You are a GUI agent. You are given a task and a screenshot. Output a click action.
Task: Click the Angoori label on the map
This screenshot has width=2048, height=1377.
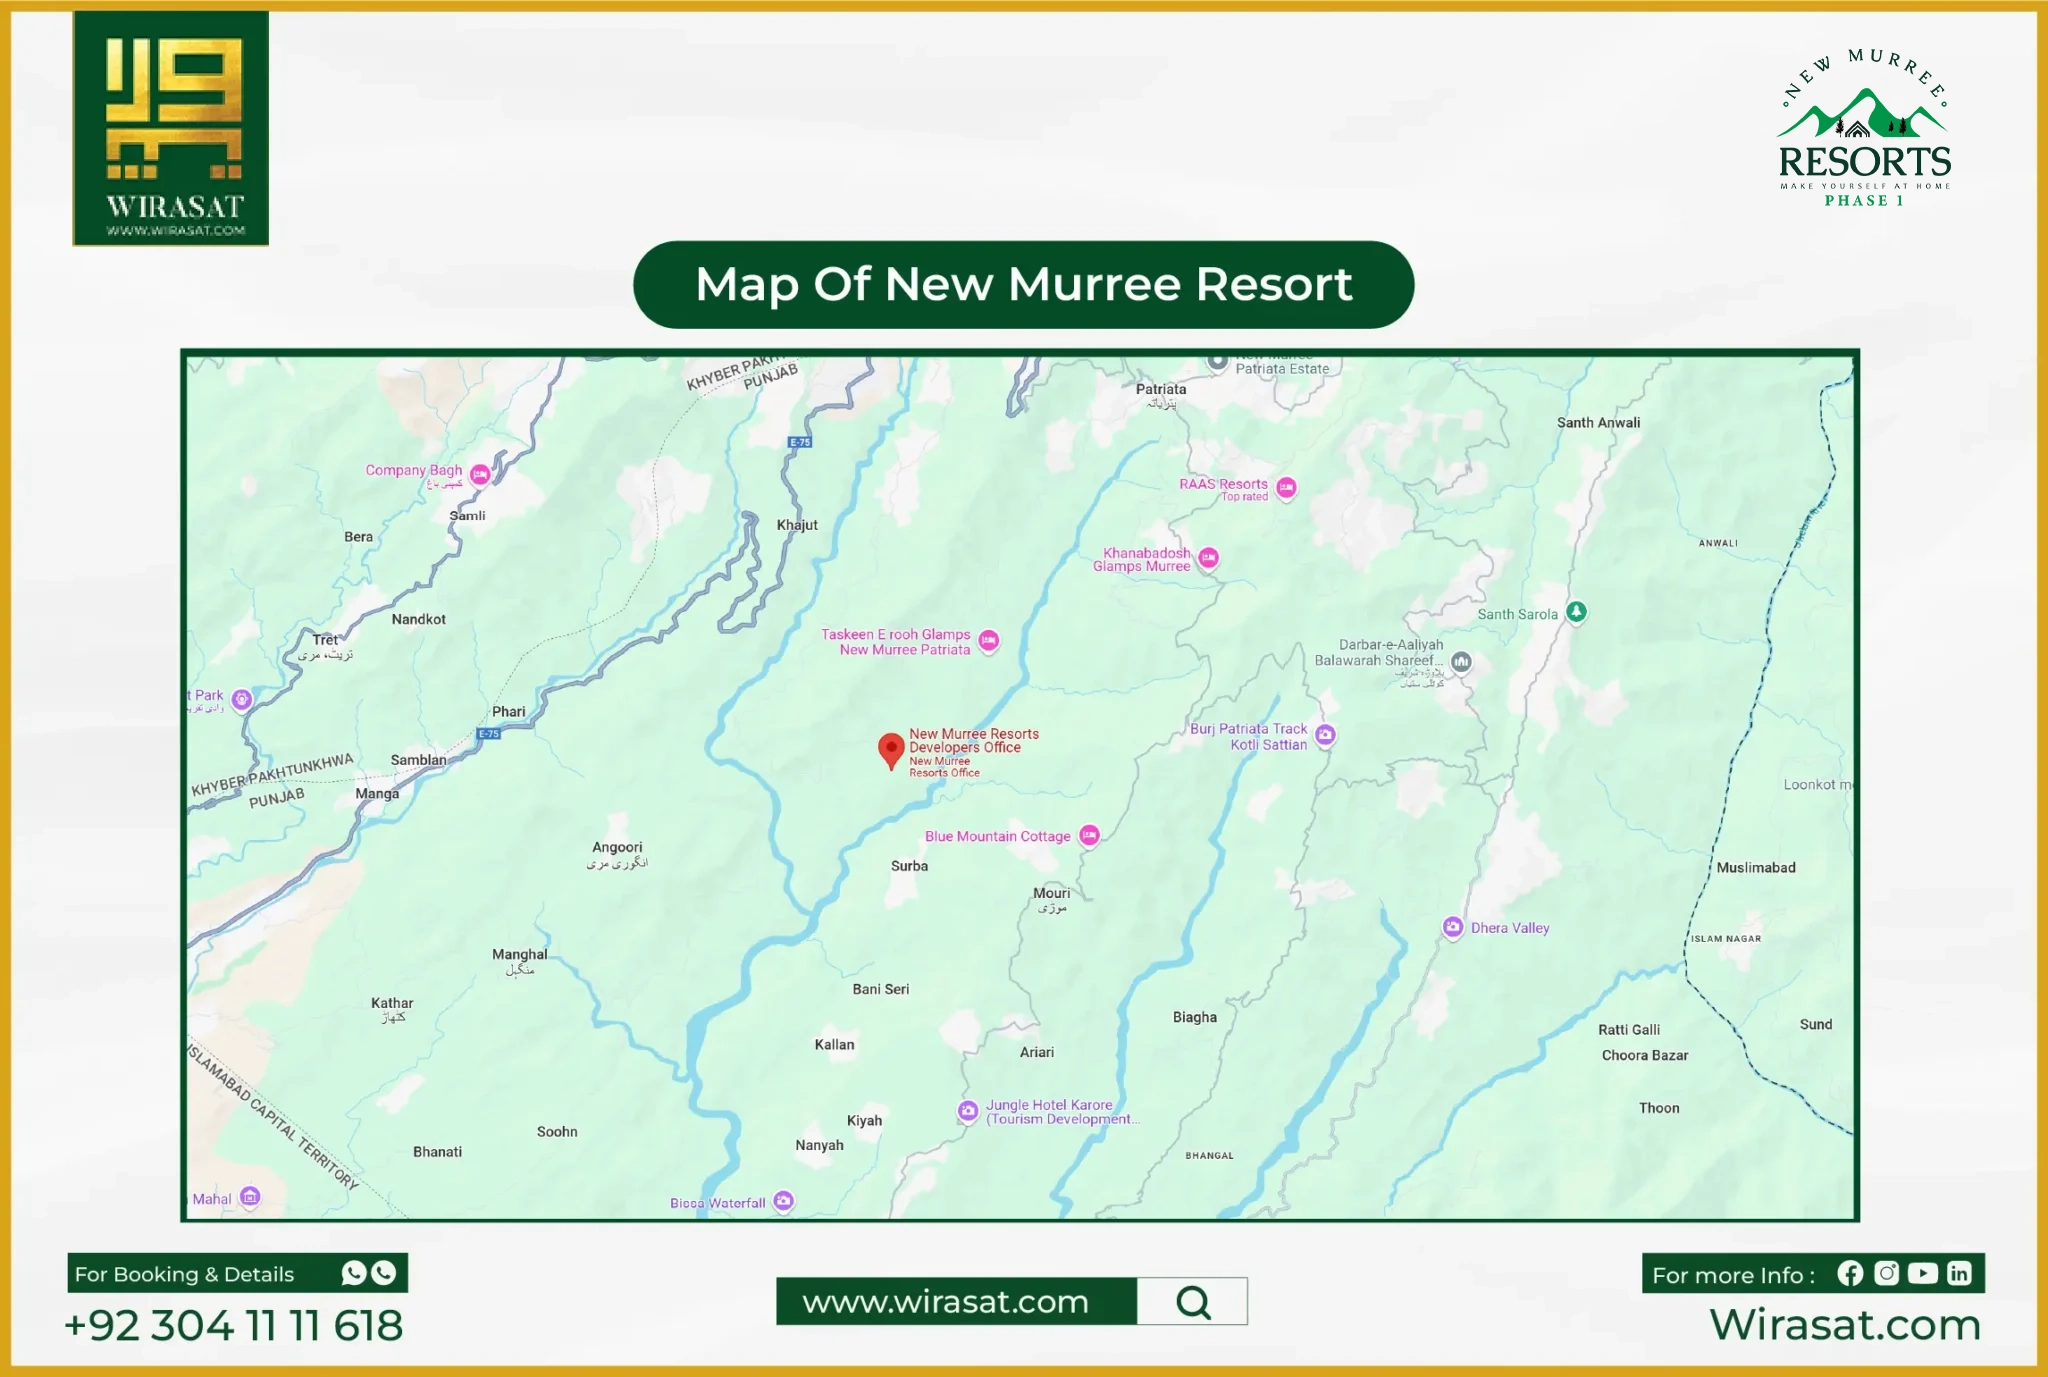tap(617, 847)
